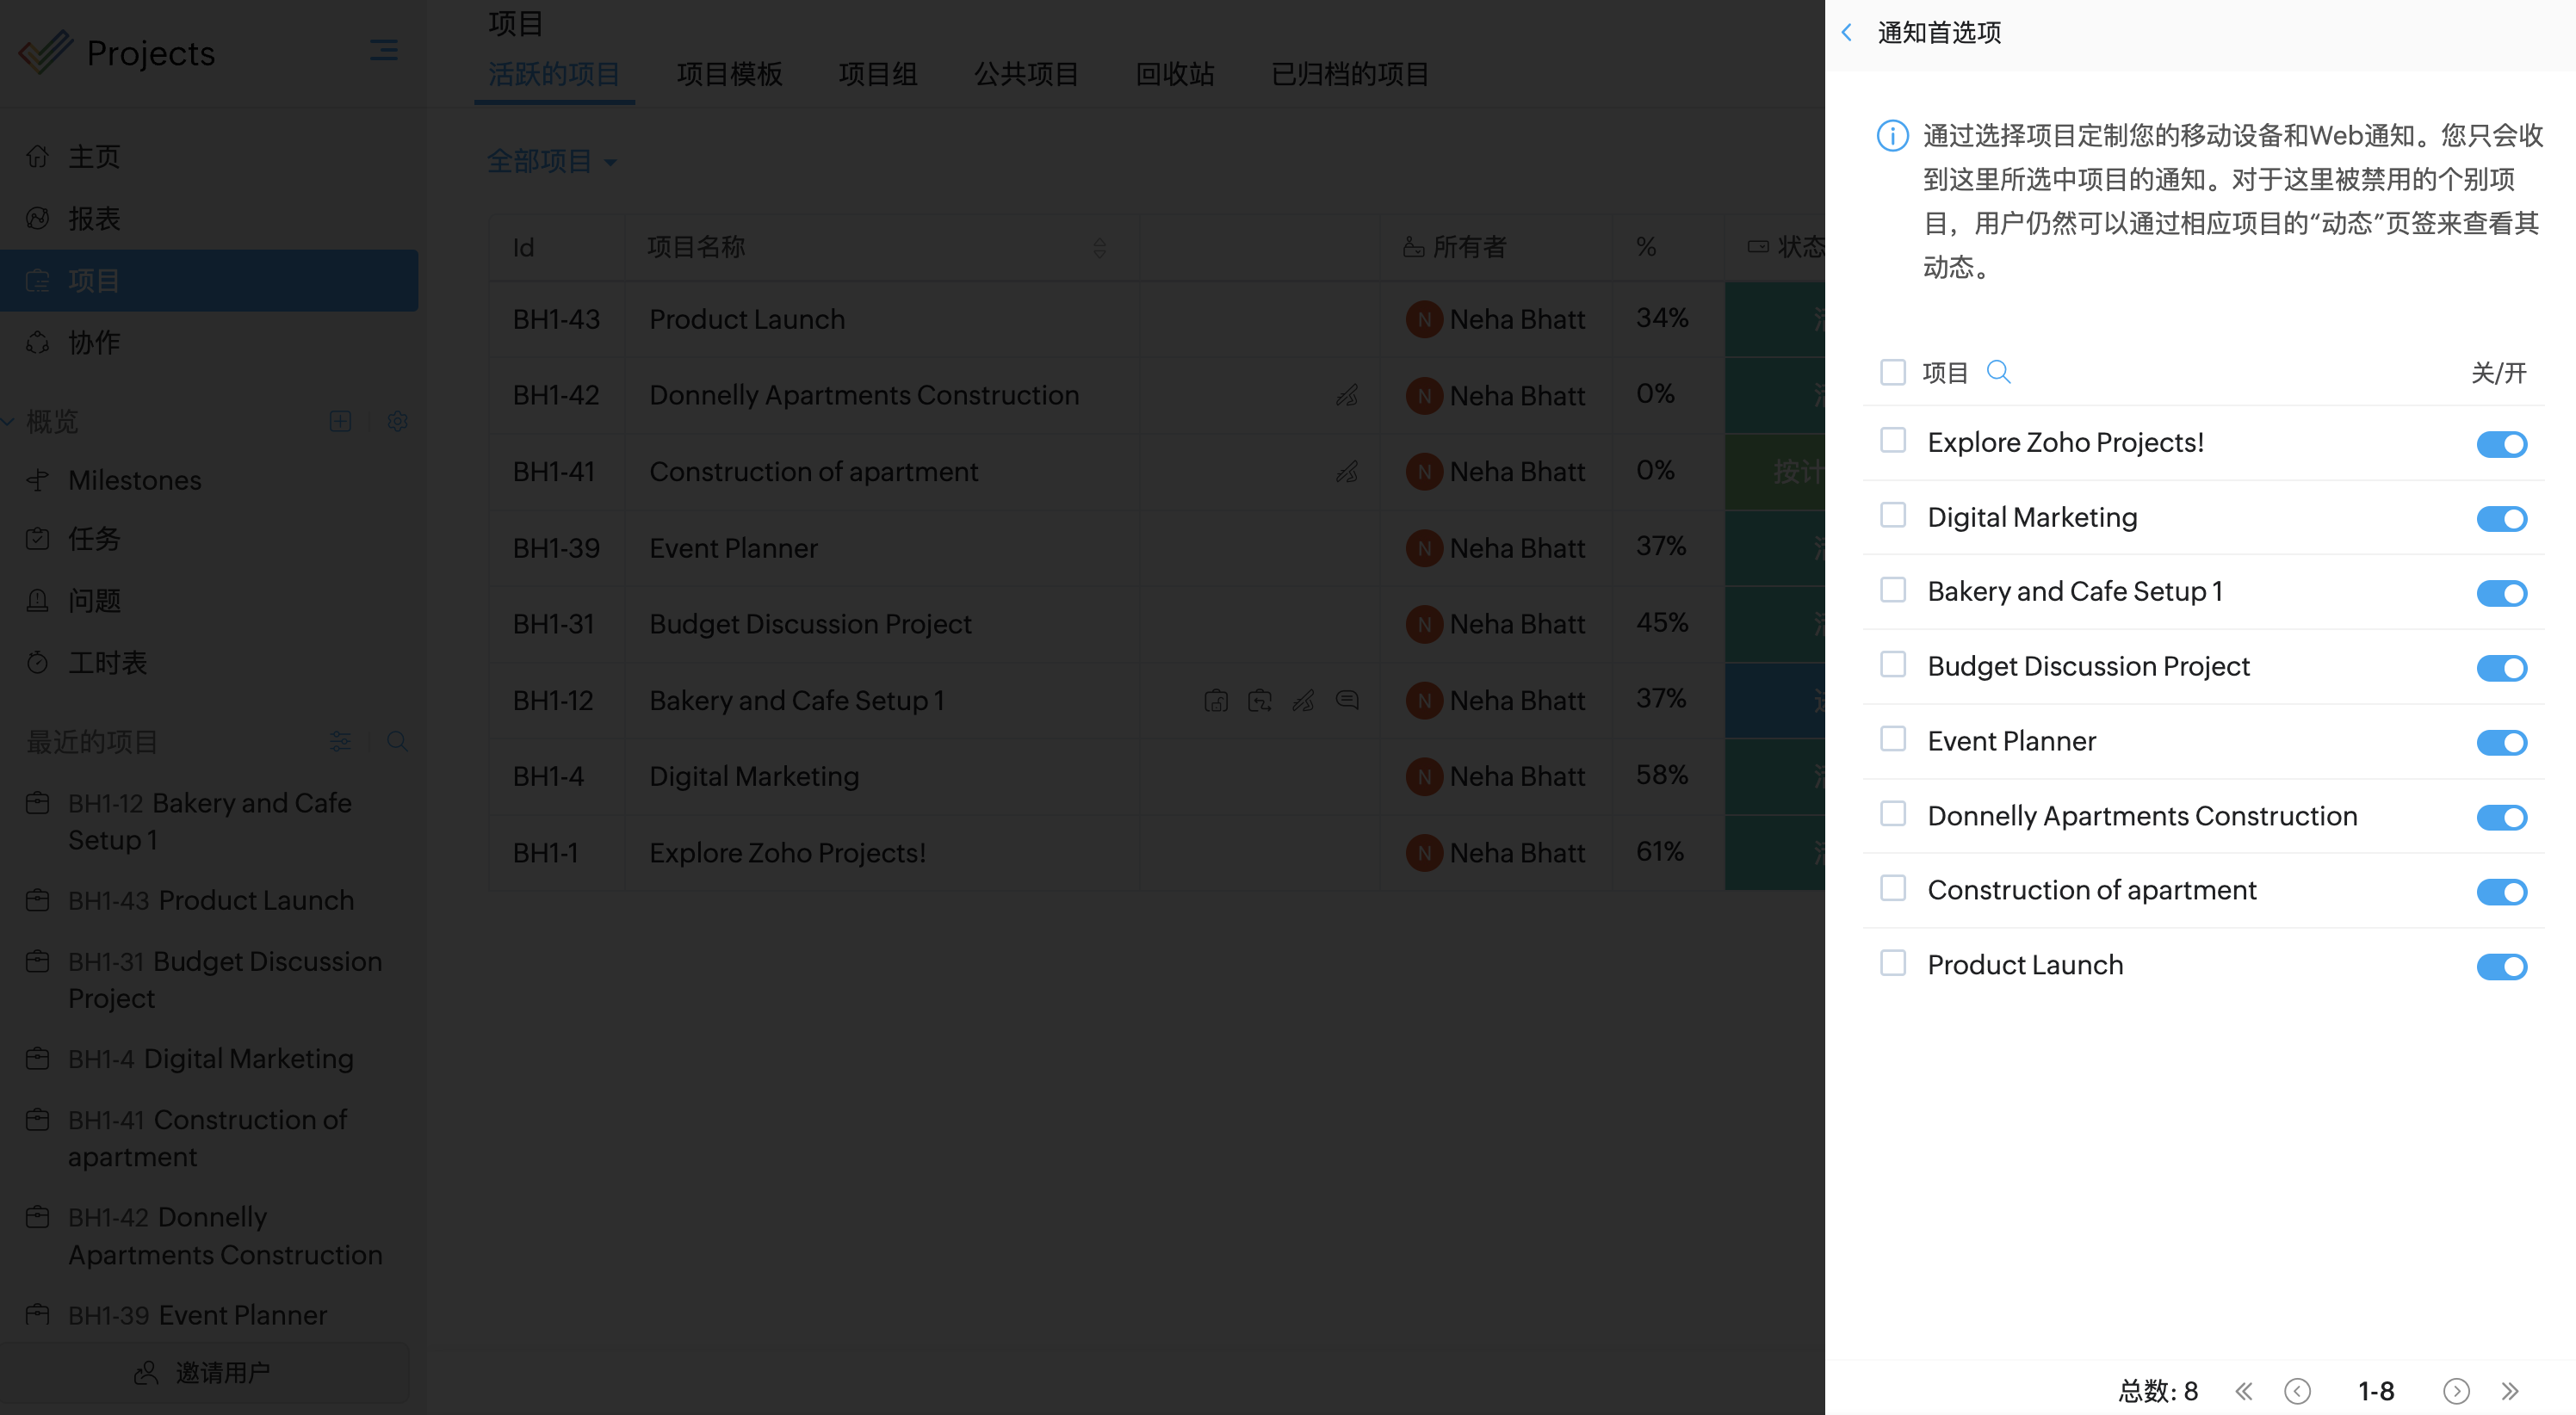Viewport: 2576px width, 1415px height.
Task: Jump to first page double-arrow icon
Action: coord(2244,1390)
